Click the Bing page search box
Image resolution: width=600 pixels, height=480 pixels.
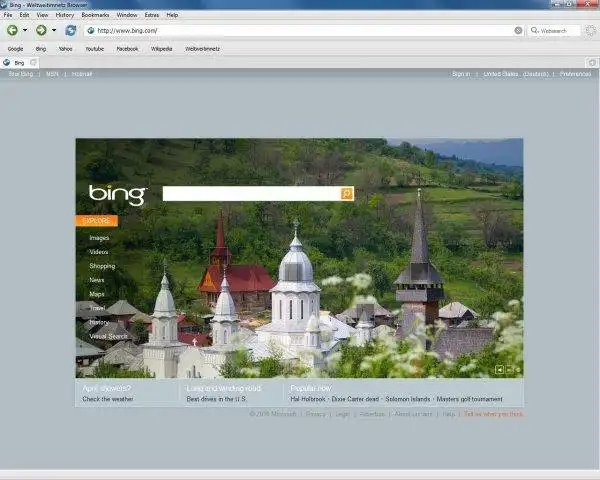251,194
